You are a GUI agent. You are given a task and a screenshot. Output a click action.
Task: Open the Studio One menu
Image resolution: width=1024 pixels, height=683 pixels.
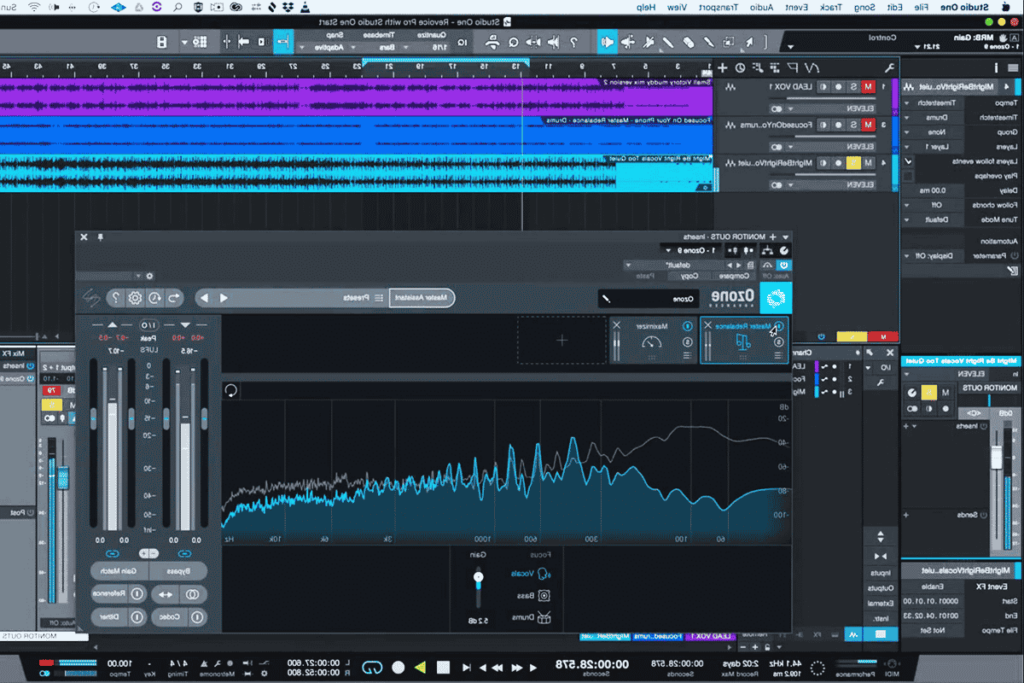coord(964,7)
